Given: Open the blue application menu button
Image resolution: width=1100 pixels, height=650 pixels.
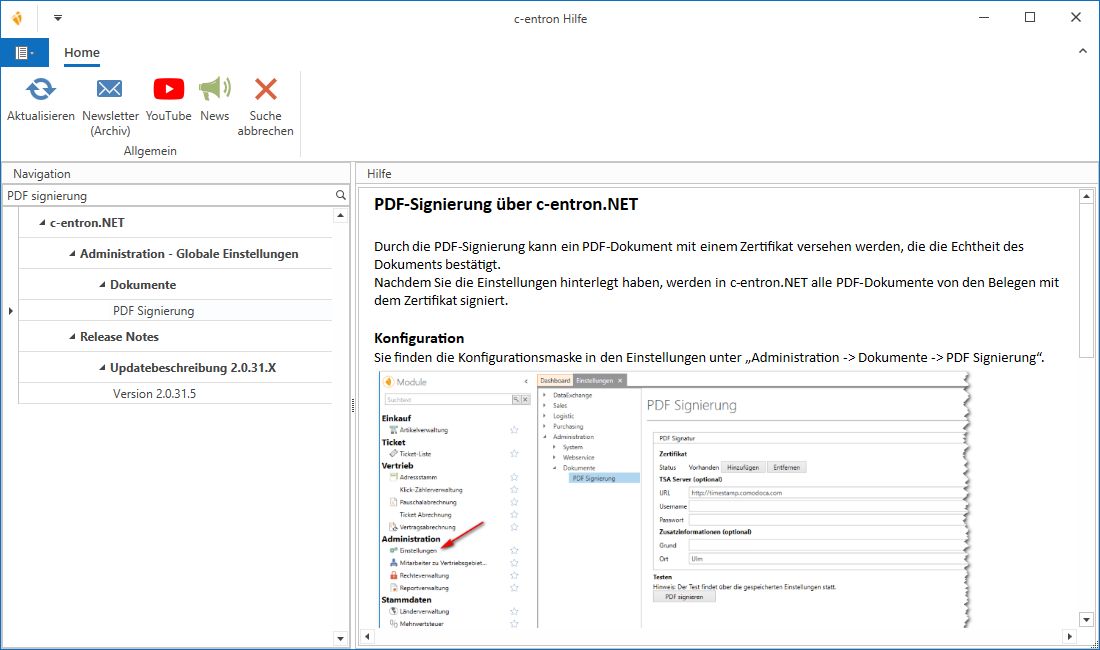Looking at the screenshot, I should point(24,53).
